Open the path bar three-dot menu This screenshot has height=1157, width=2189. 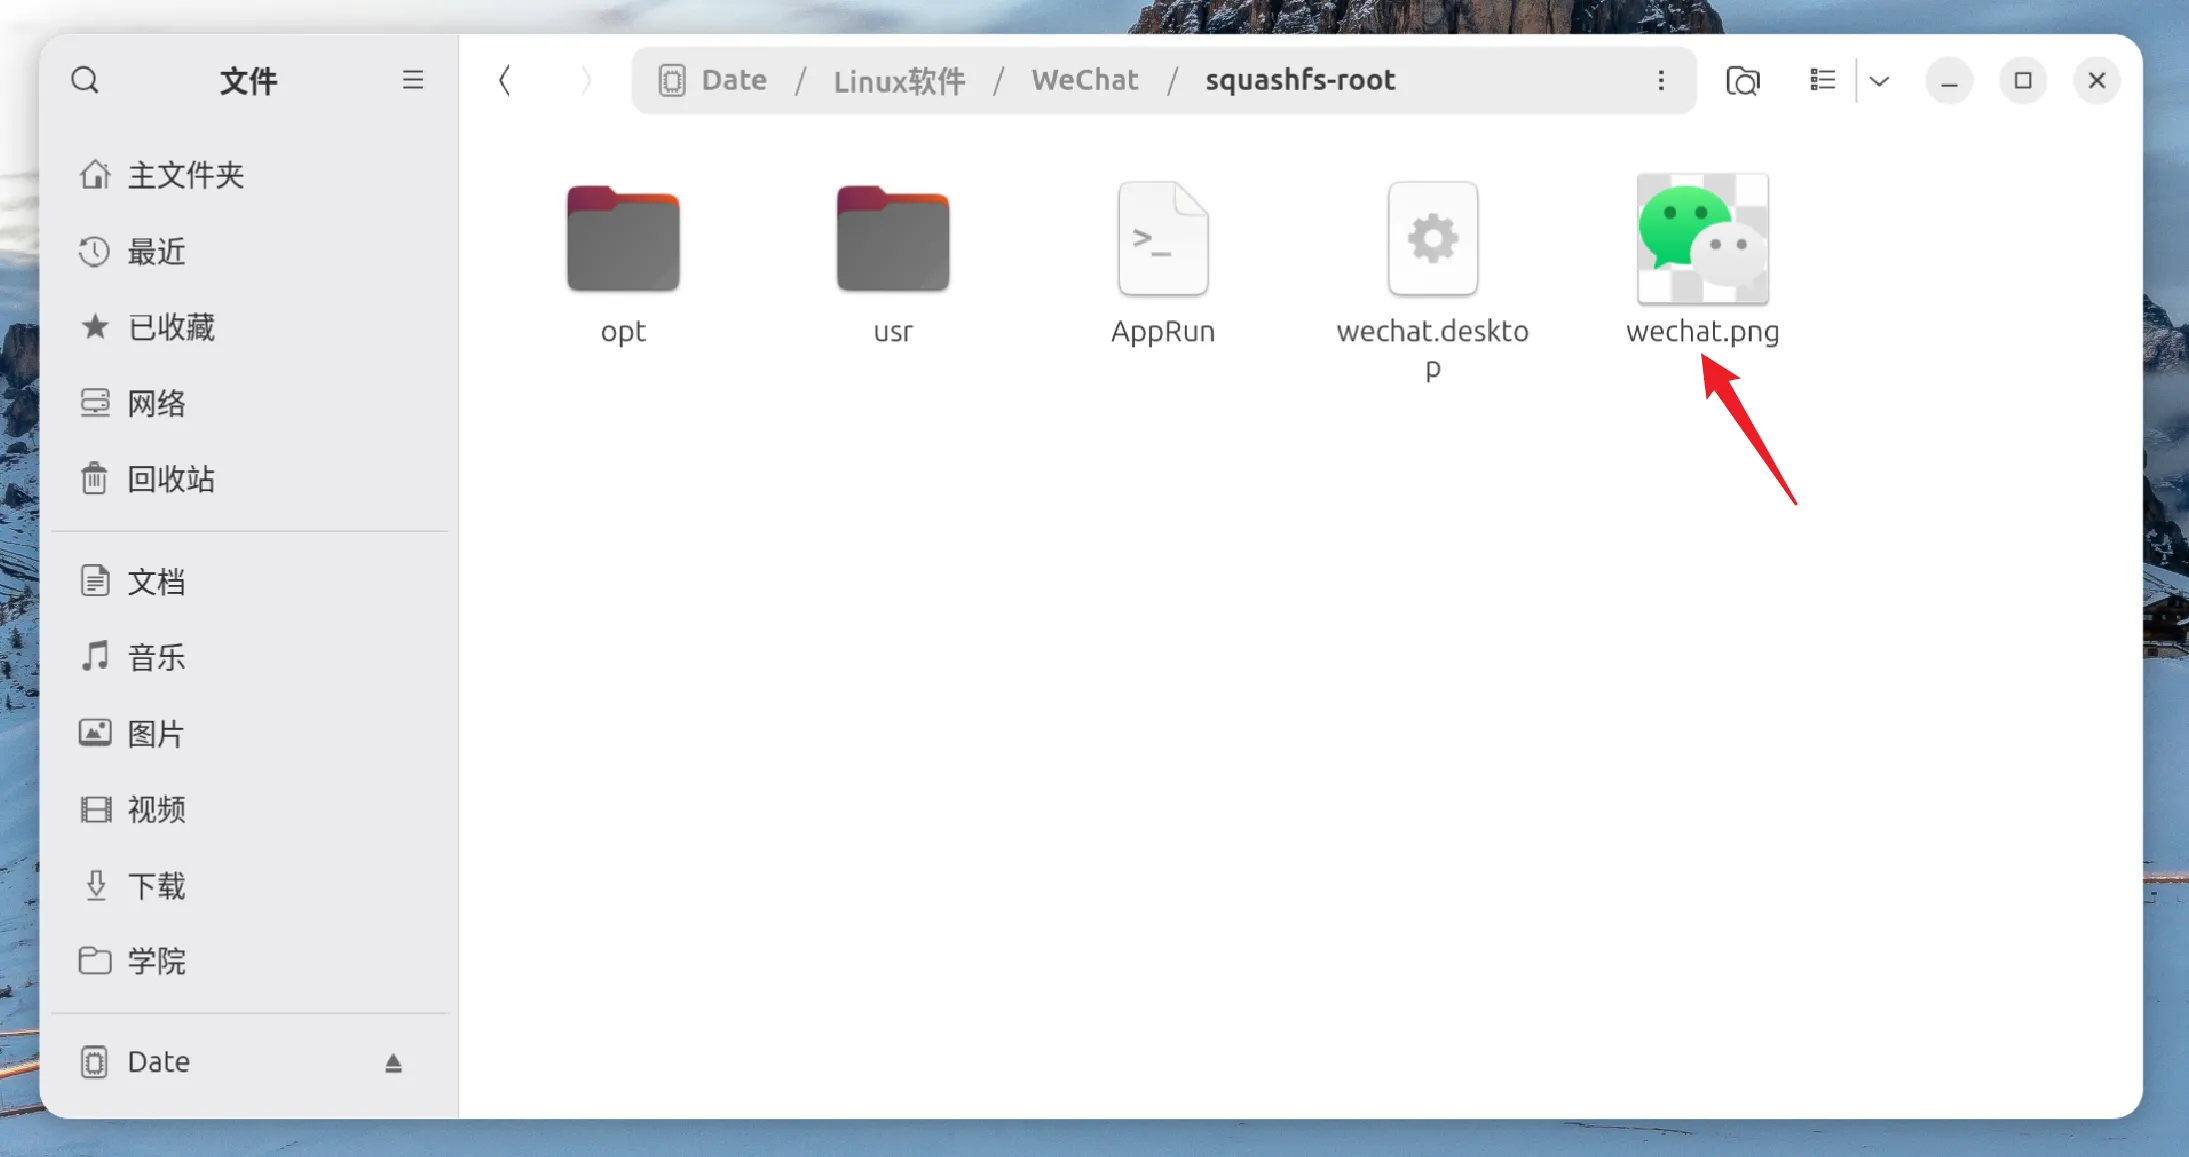[x=1661, y=80]
